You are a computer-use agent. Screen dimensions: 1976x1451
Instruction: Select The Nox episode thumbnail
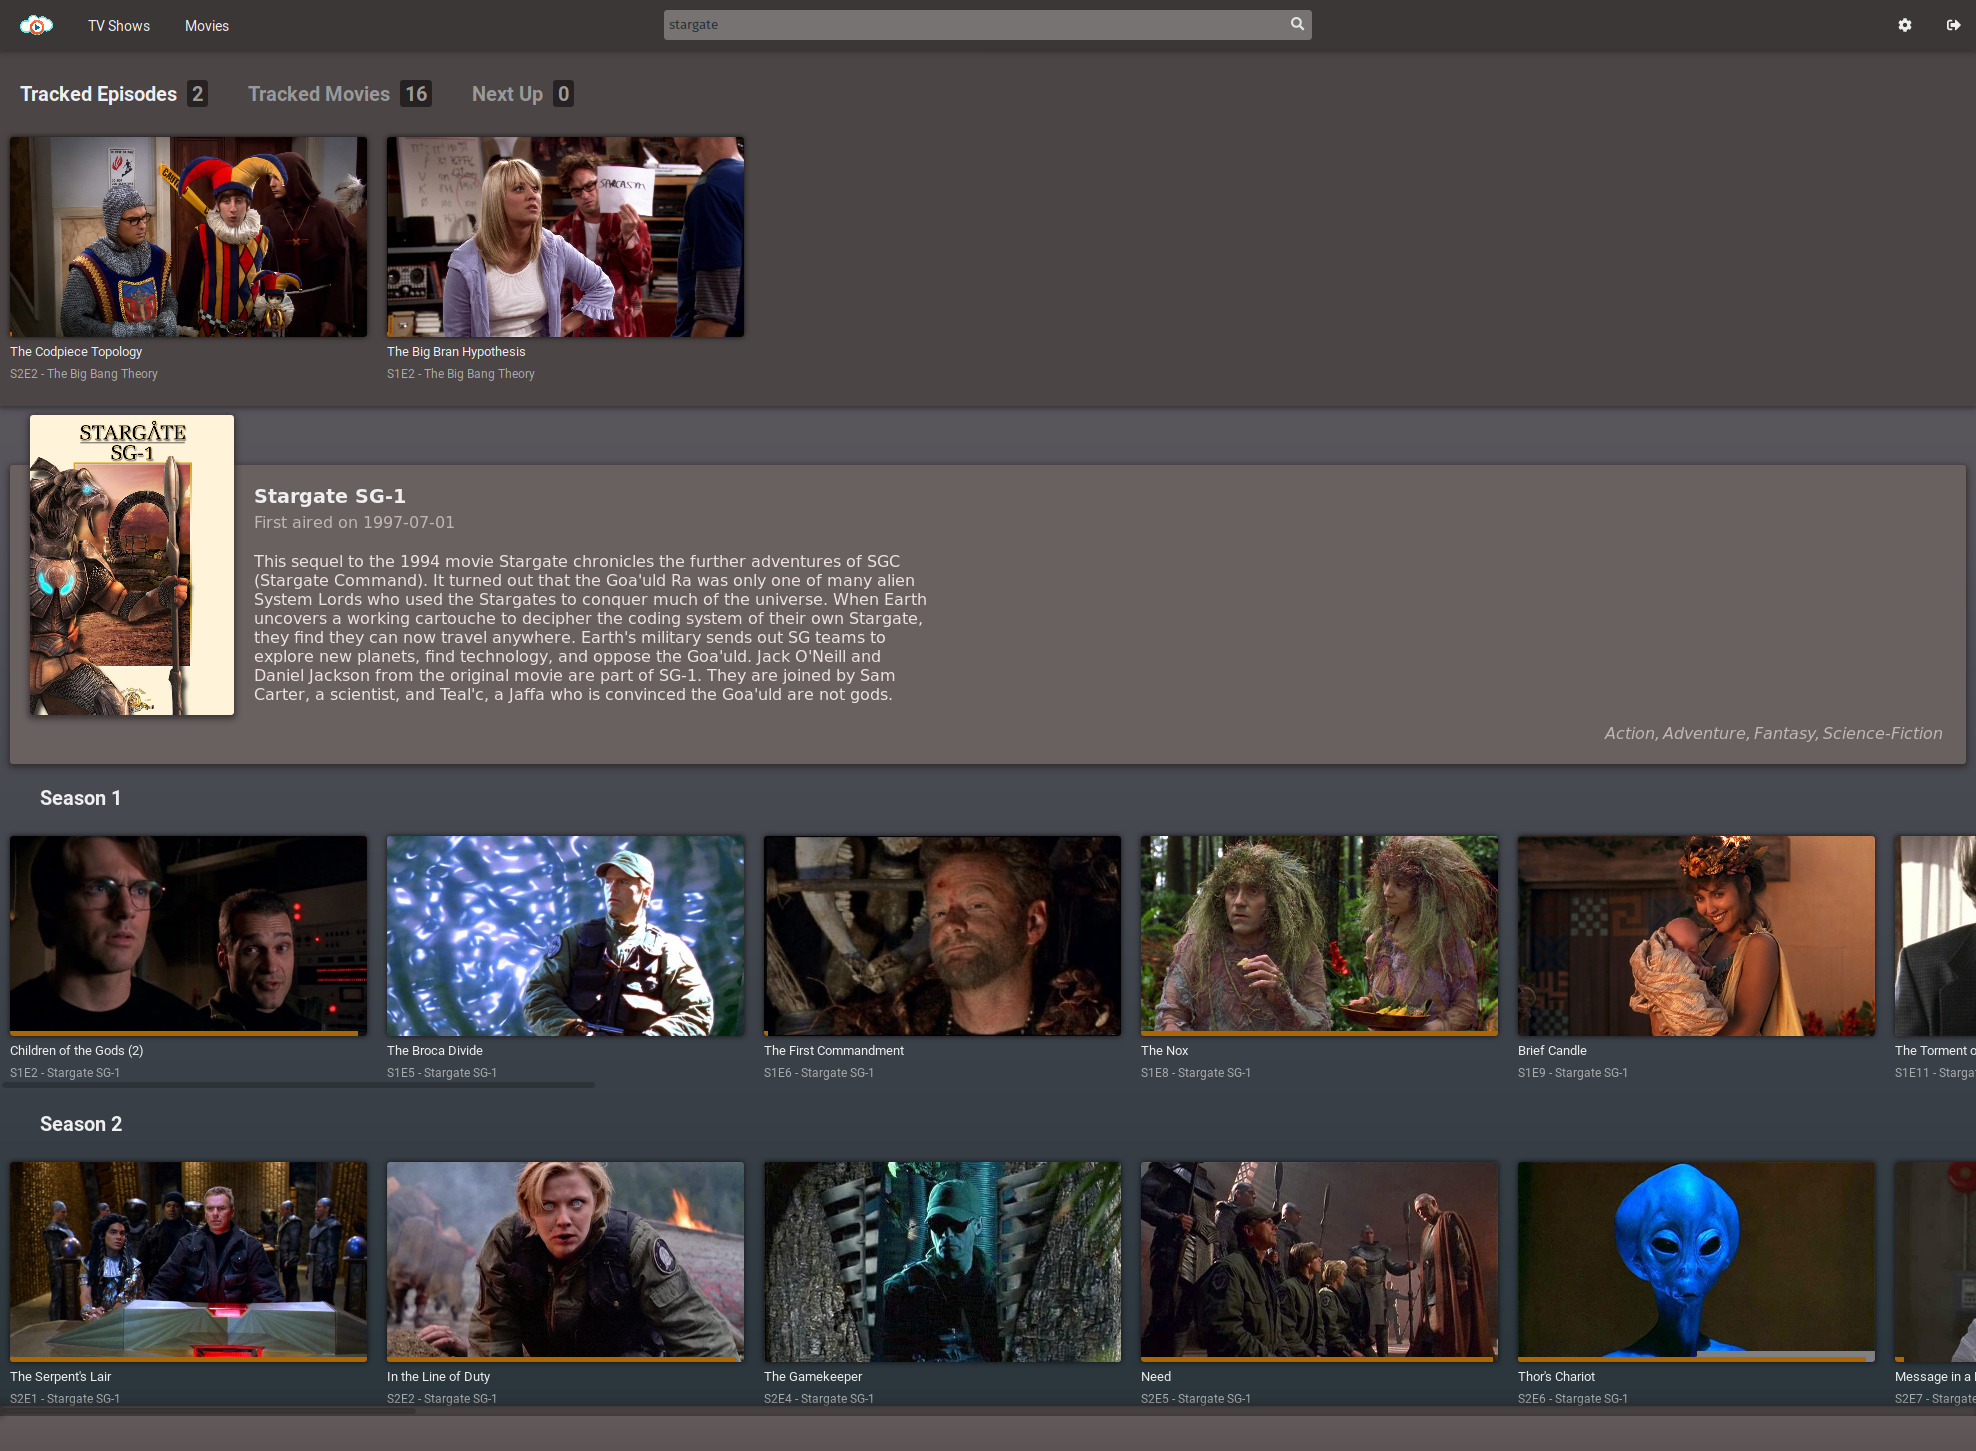1319,936
